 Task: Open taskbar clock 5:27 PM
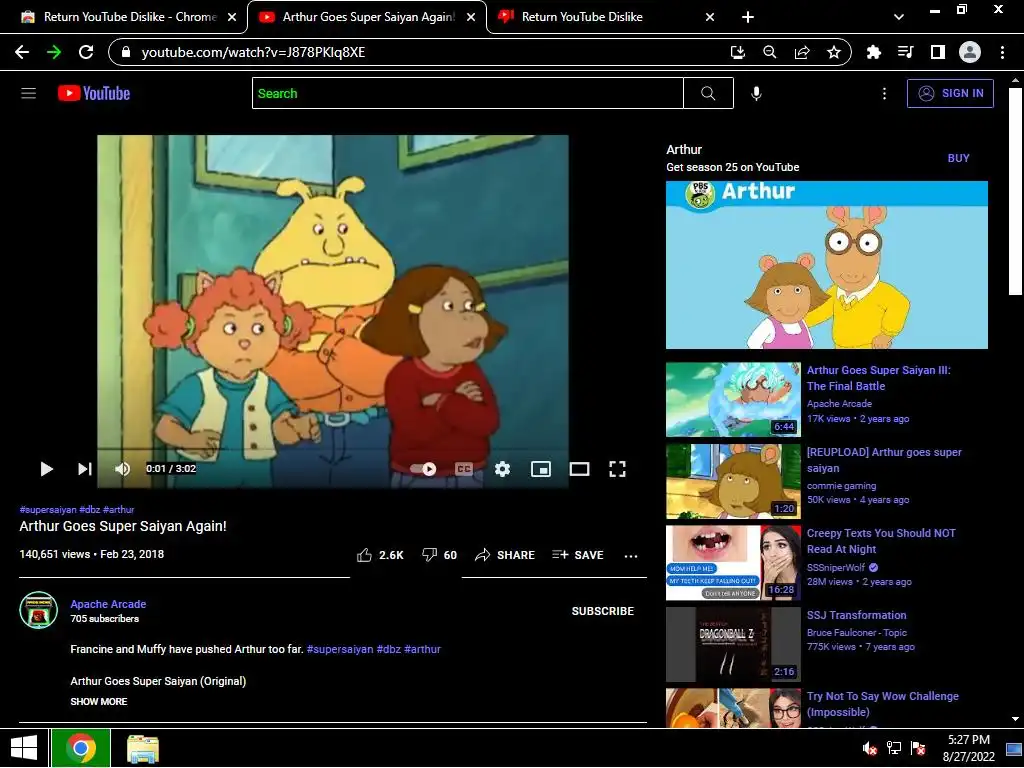click(968, 748)
